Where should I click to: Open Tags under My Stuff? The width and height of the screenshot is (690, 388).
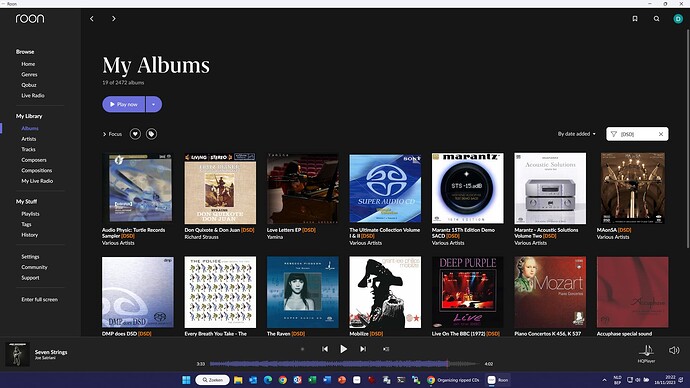pos(26,224)
